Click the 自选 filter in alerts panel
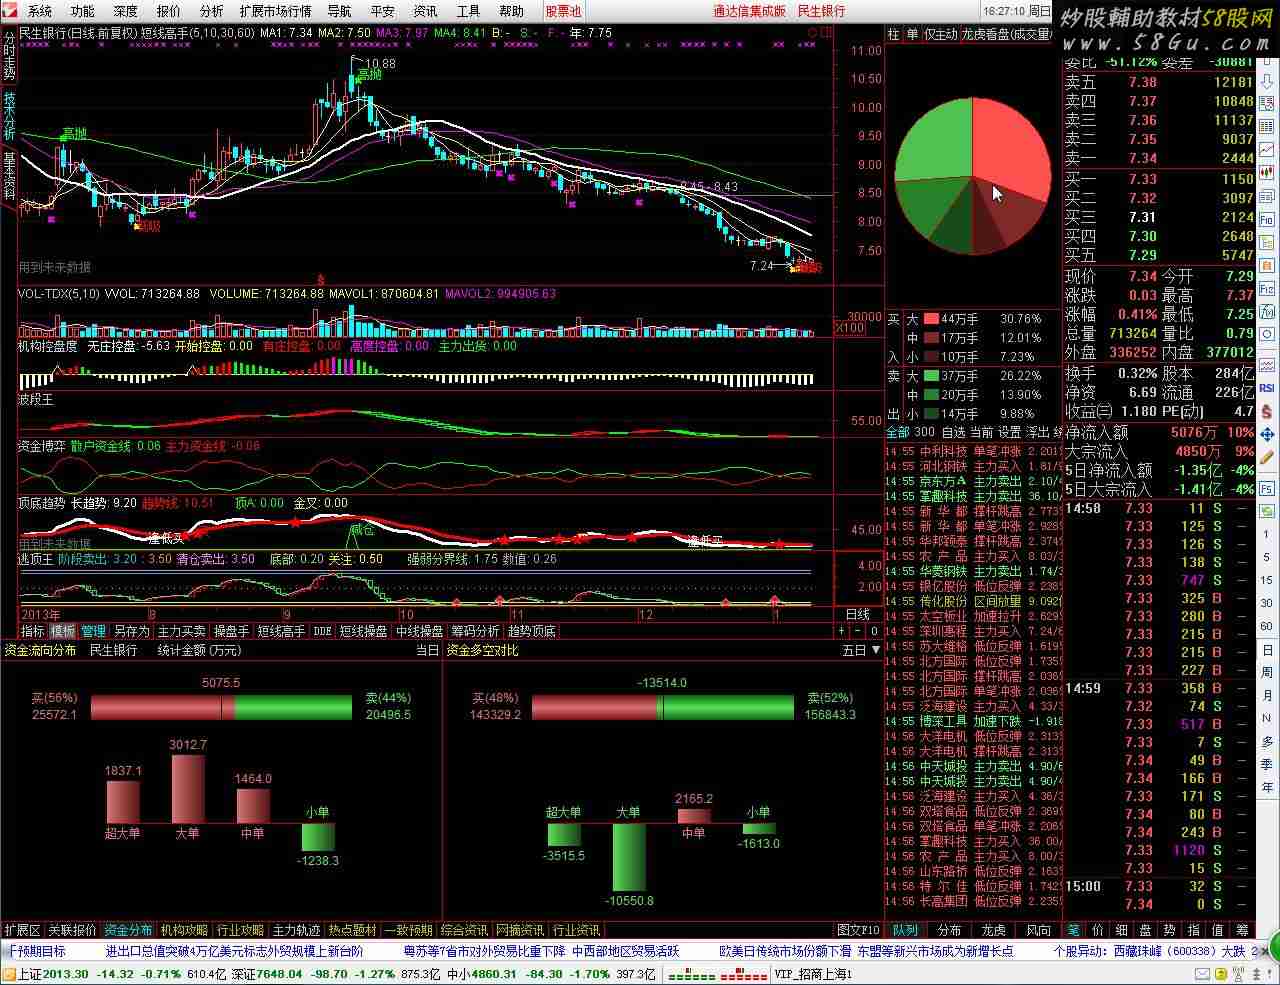The image size is (1280, 985). pos(954,432)
